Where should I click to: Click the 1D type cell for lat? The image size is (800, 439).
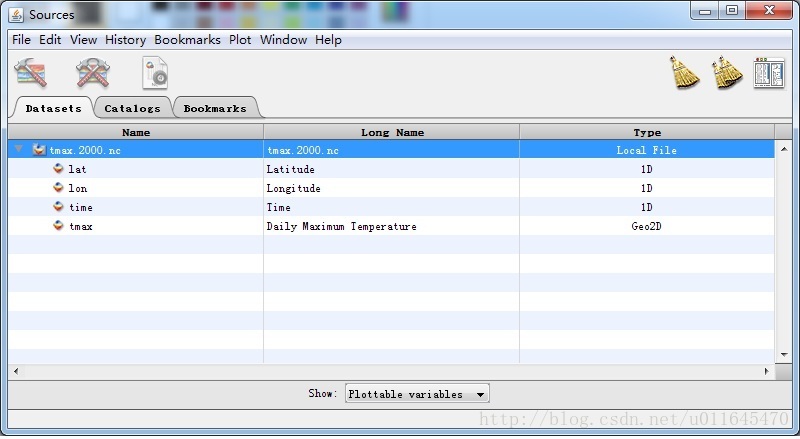tap(646, 169)
